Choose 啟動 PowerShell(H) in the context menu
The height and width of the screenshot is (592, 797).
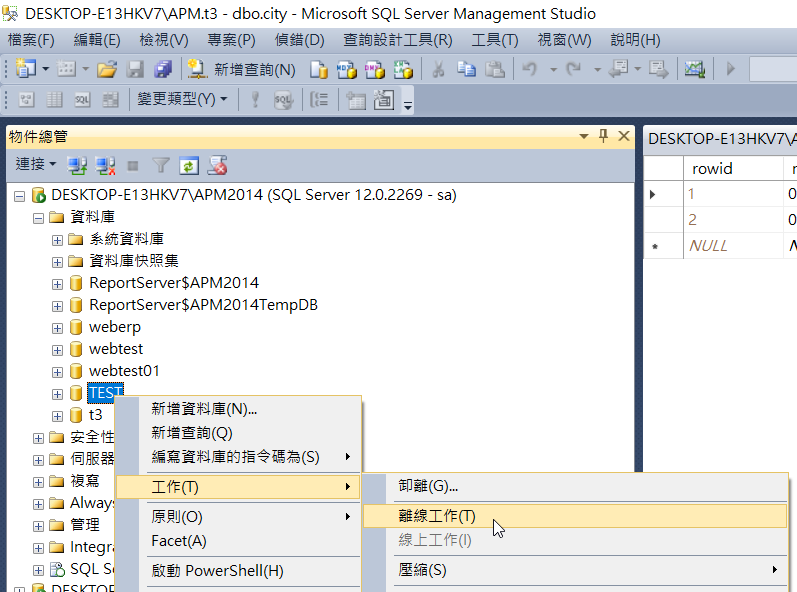point(238,571)
